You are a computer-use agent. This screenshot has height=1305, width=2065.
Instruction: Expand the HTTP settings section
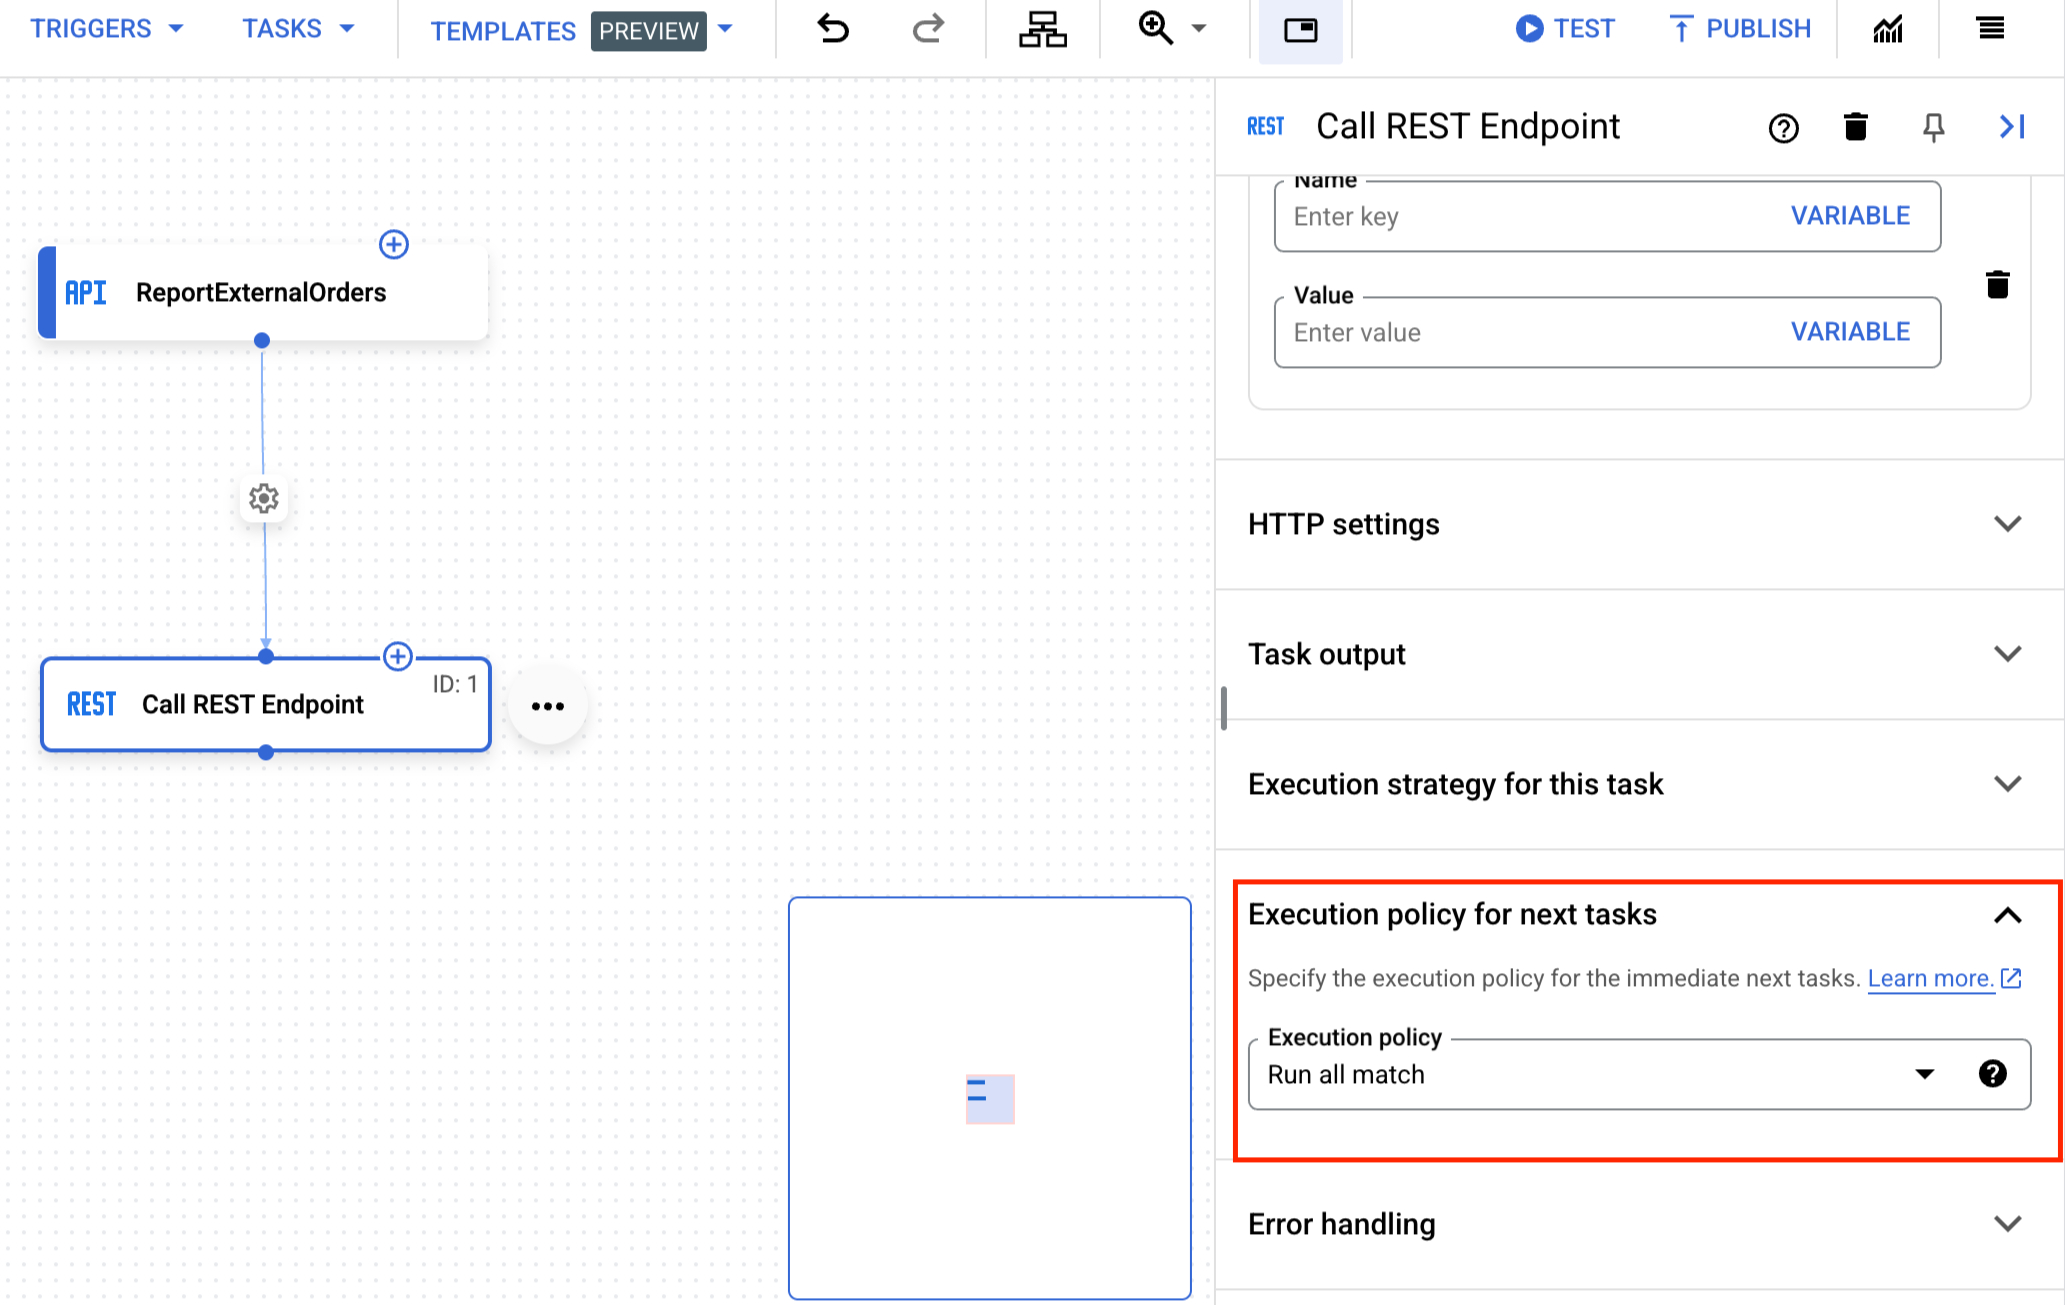point(2008,523)
